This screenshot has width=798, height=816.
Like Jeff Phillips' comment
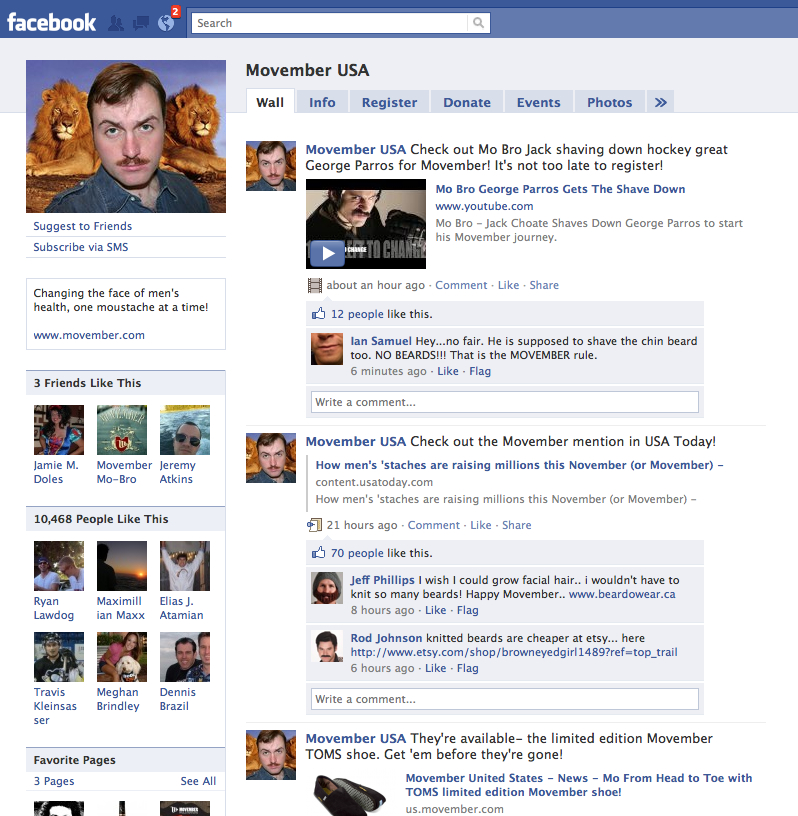436,610
